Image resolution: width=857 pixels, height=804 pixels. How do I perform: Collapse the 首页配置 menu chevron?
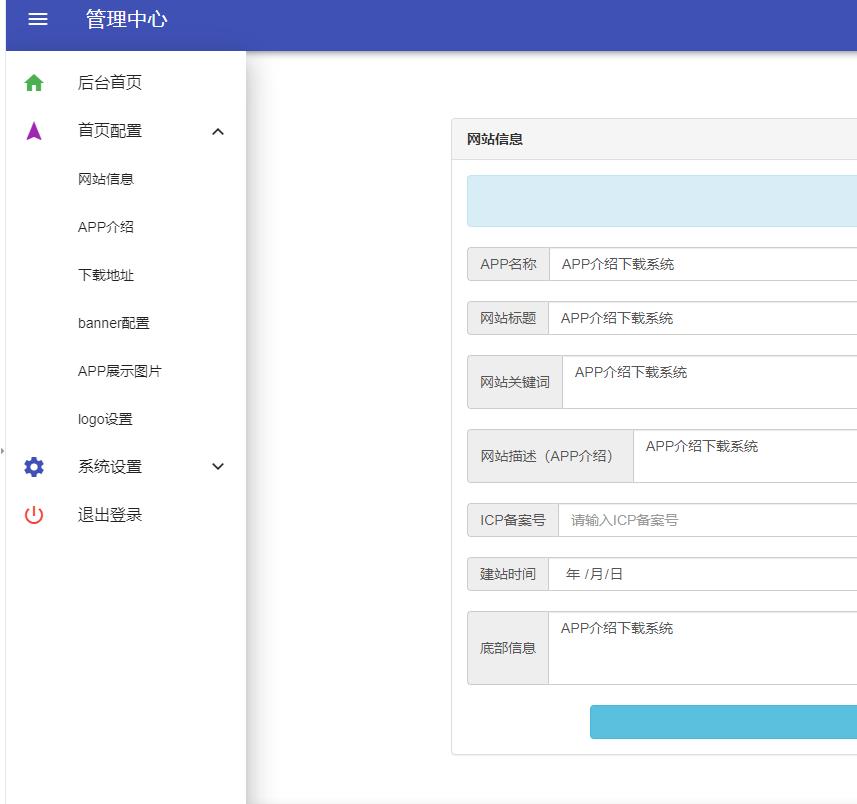coord(218,131)
